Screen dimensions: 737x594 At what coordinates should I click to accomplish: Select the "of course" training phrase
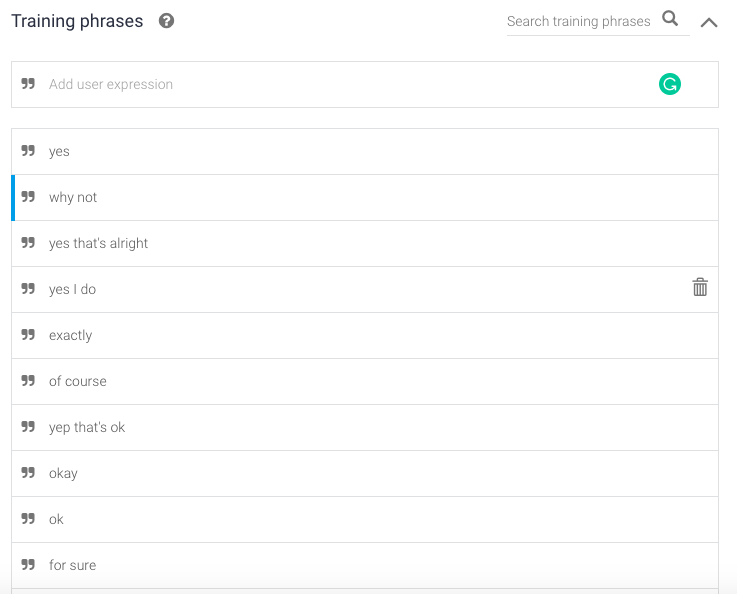click(365, 382)
